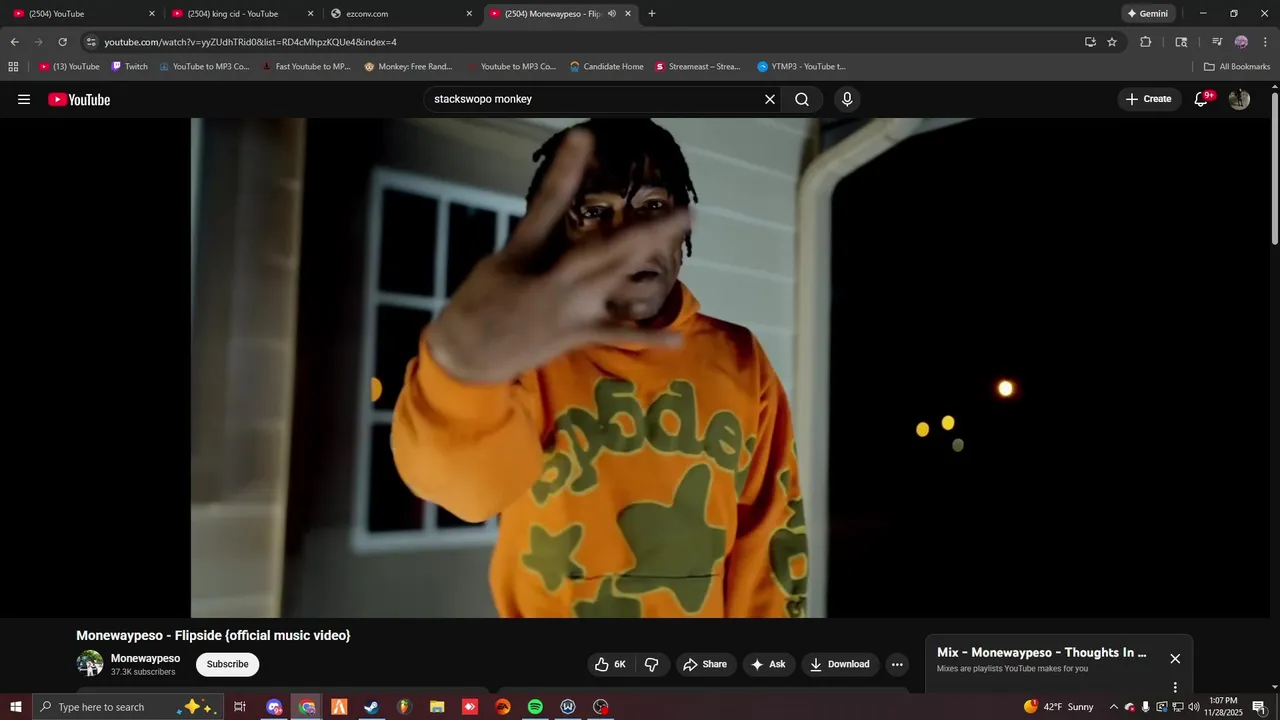Click the Monewaypeso channel name
This screenshot has height=720, width=1280.
tap(145, 658)
